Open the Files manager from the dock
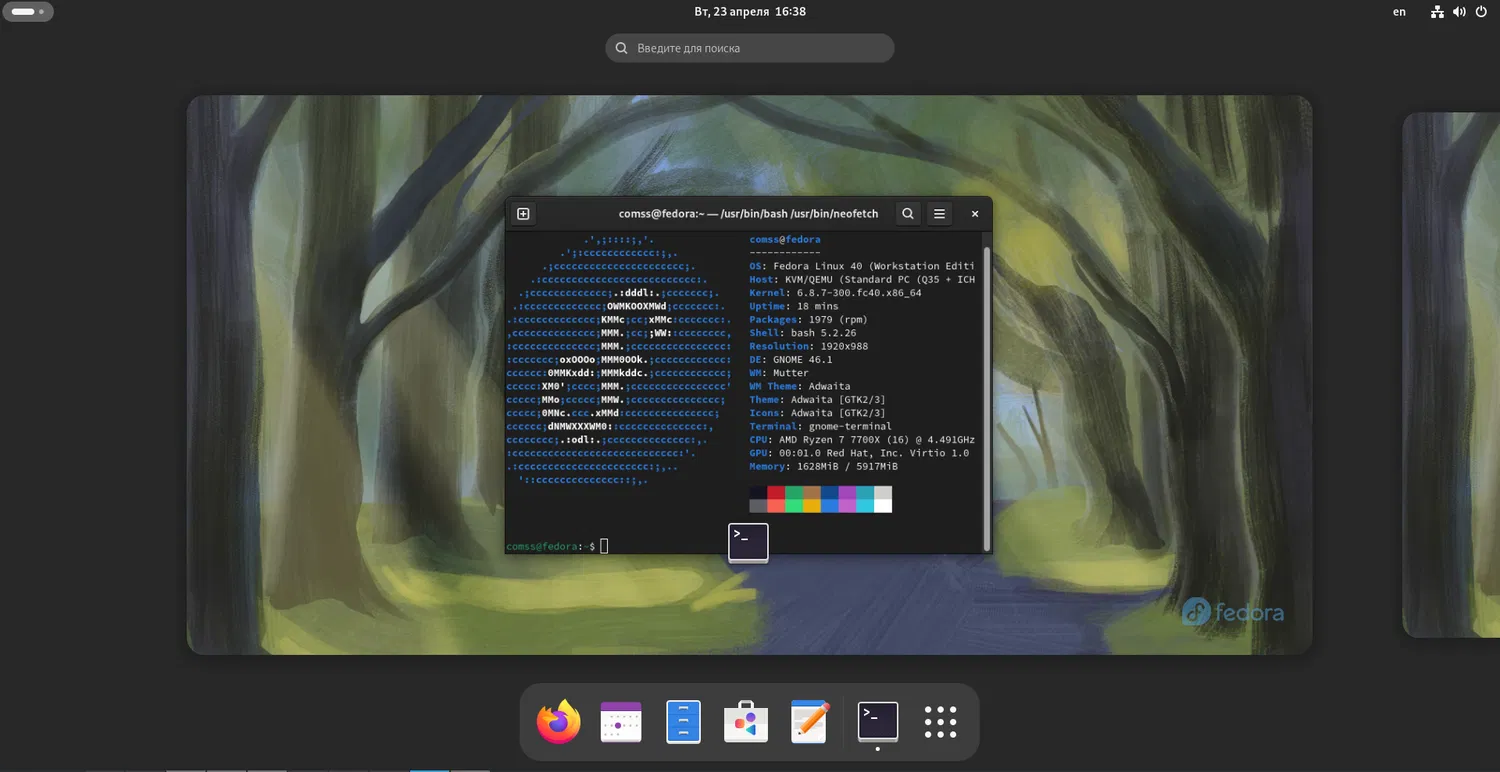Screen dimensions: 1500x772 tap(683, 722)
